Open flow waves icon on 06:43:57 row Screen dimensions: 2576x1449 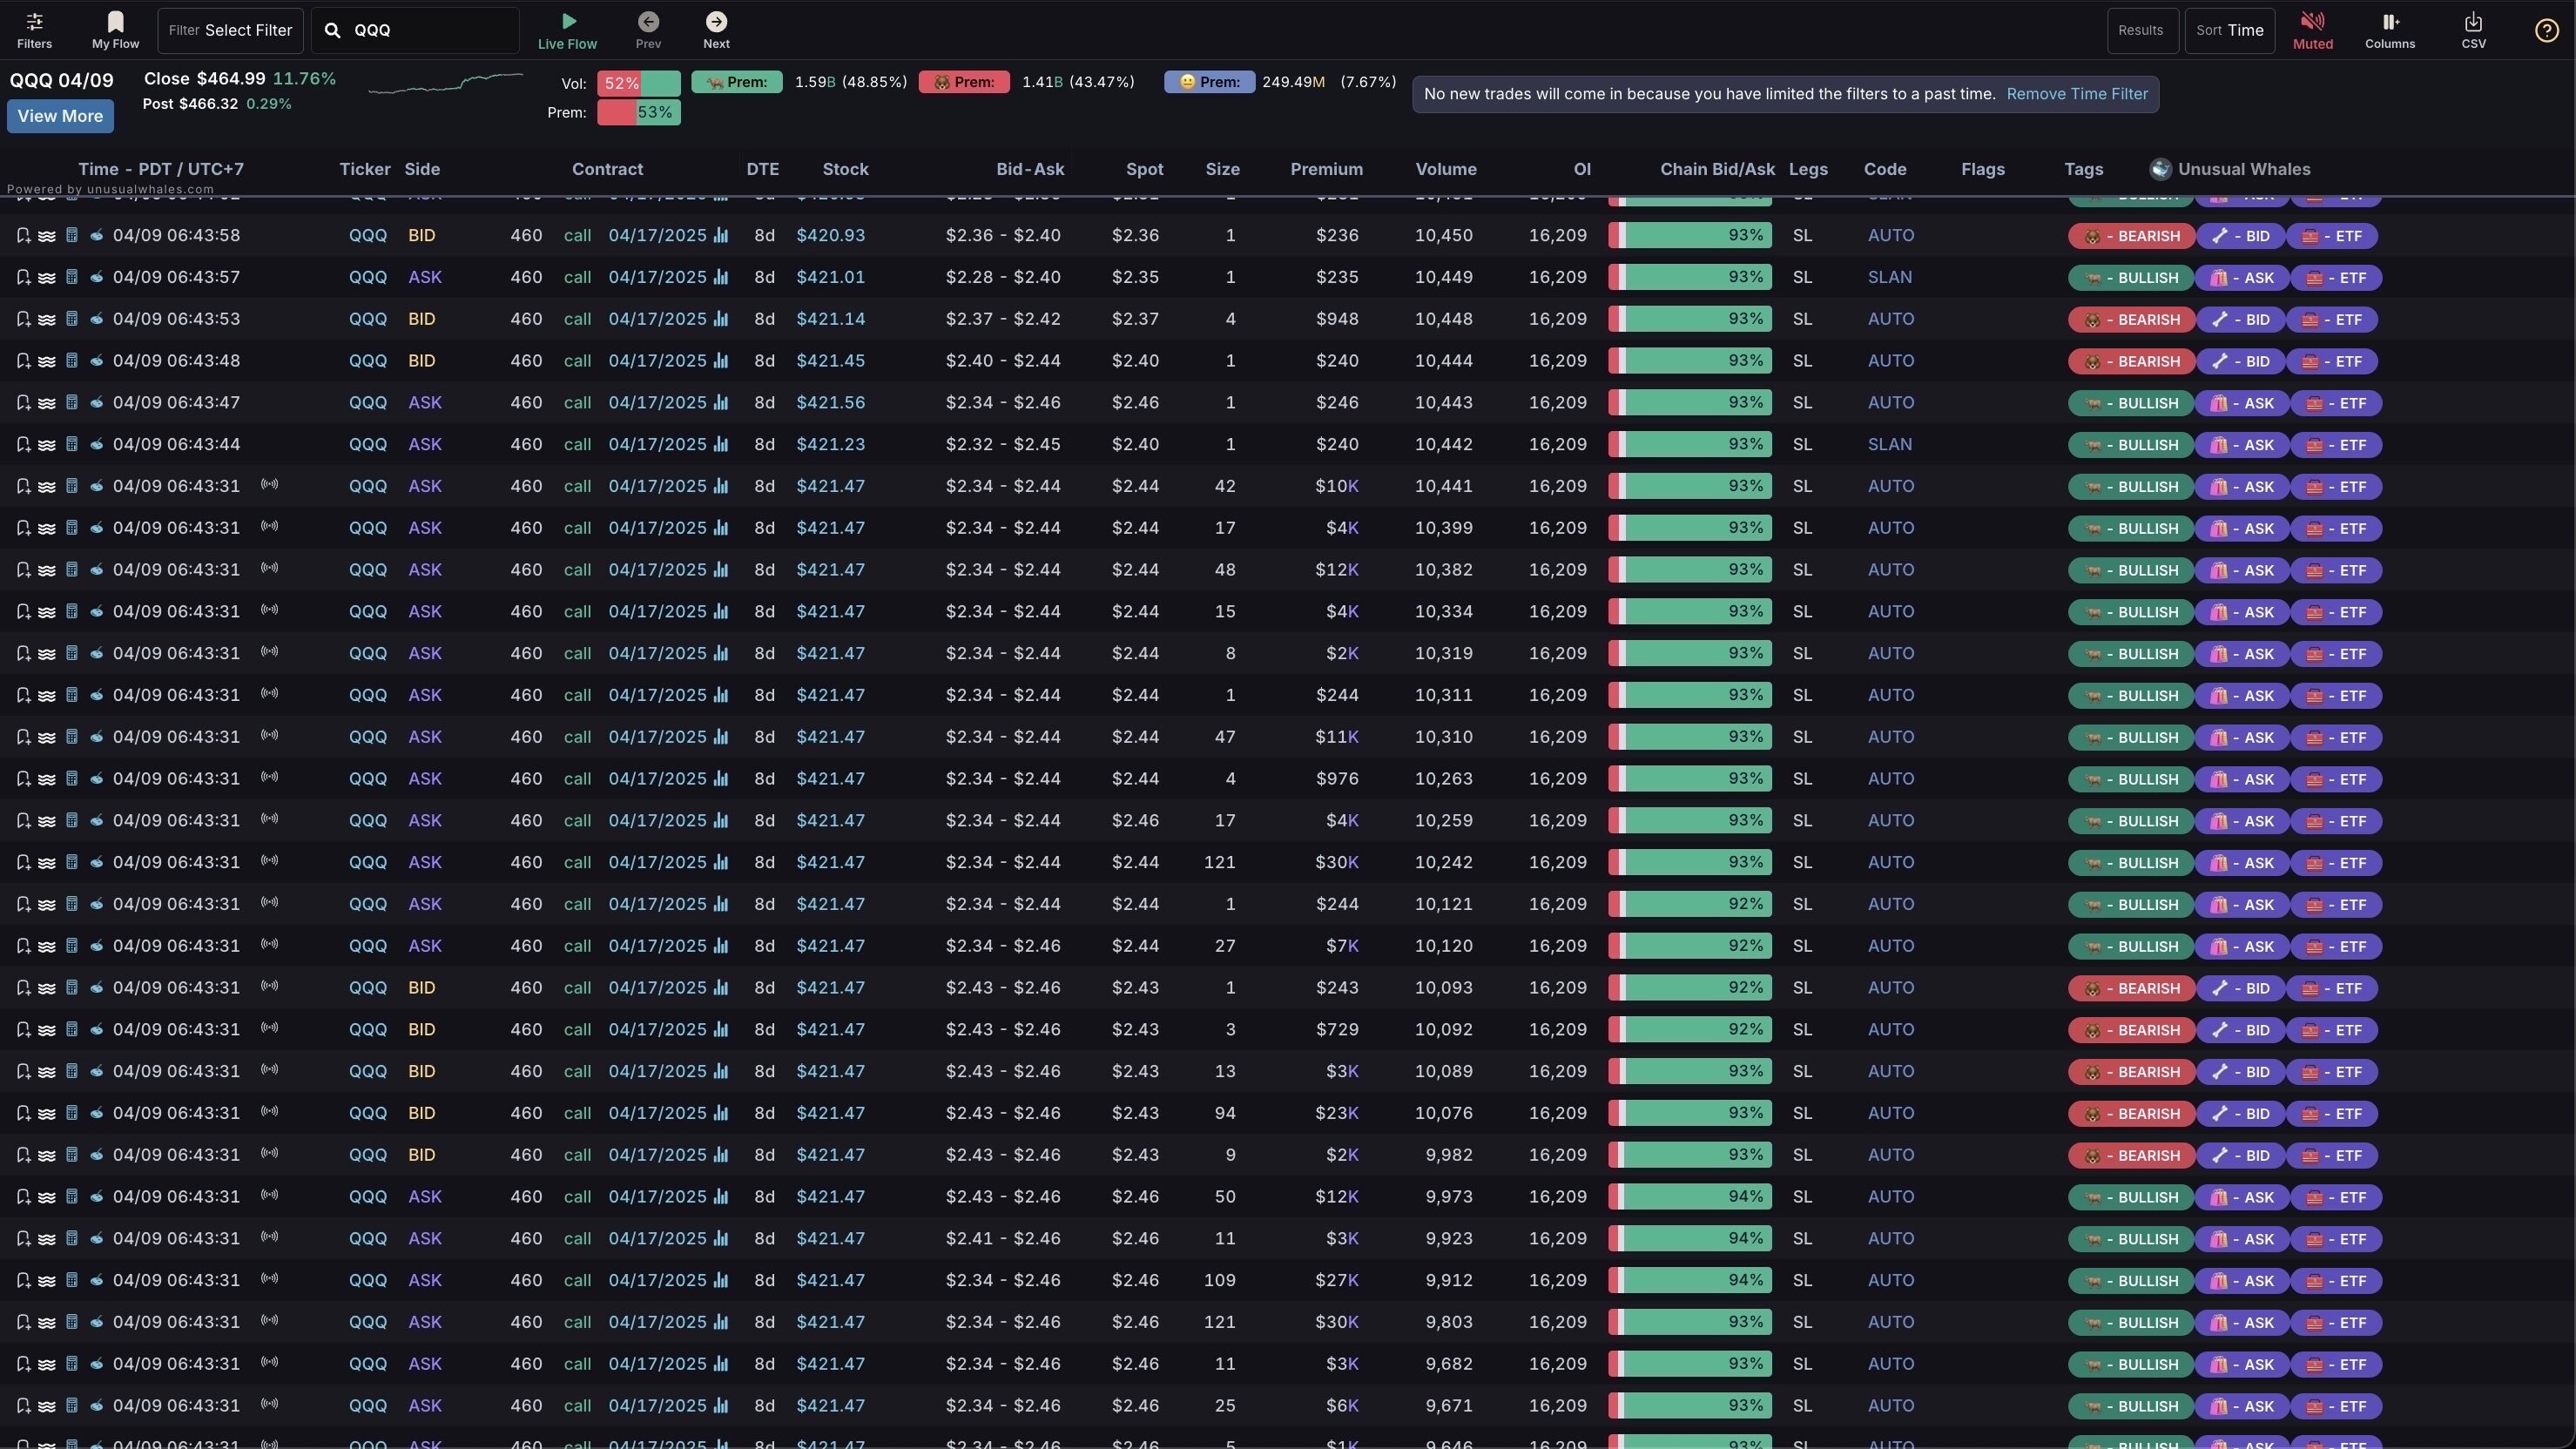(x=47, y=278)
